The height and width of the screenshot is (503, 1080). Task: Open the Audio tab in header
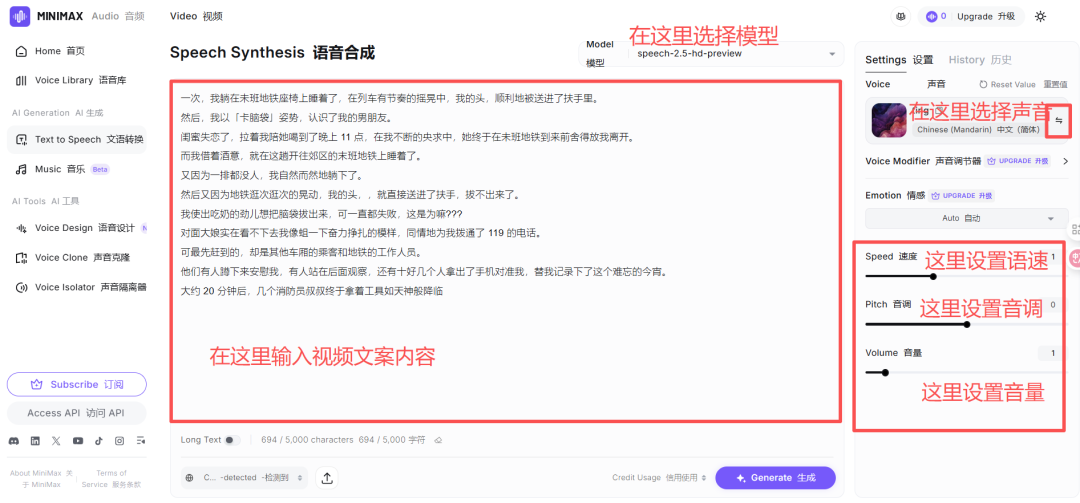pyautogui.click(x=118, y=17)
